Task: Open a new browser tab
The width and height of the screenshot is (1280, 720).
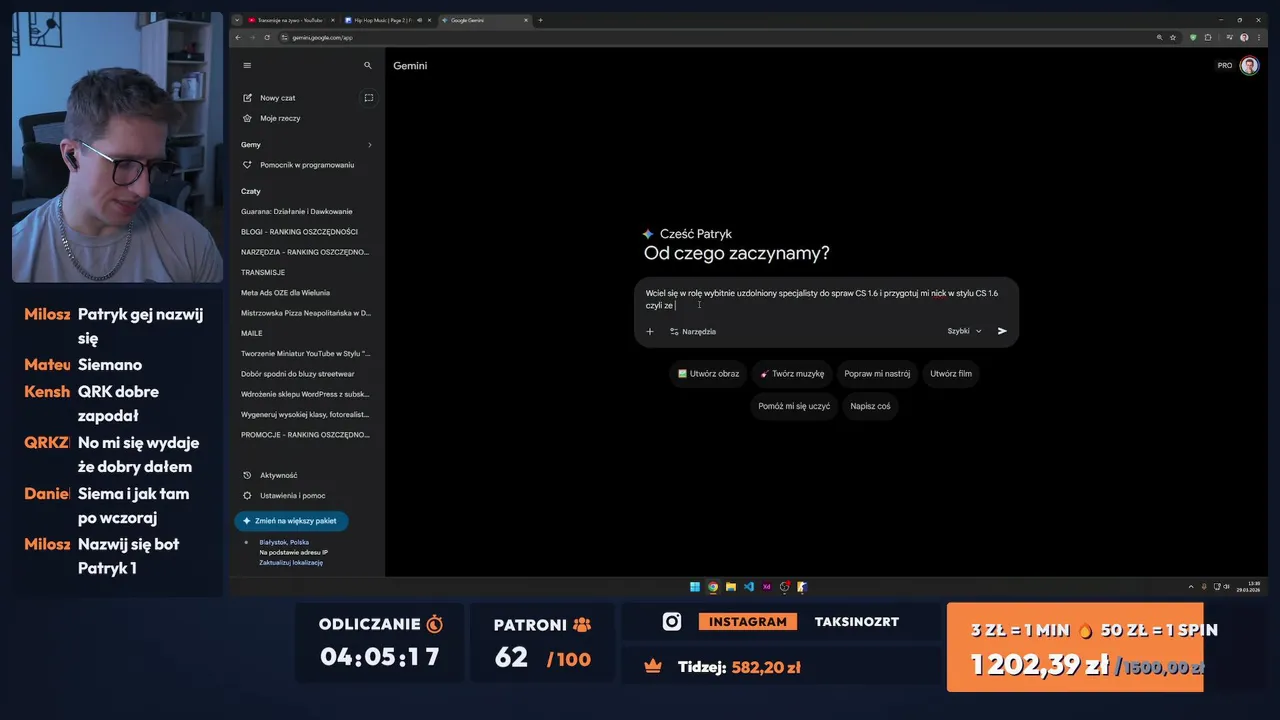Action: 540,20
